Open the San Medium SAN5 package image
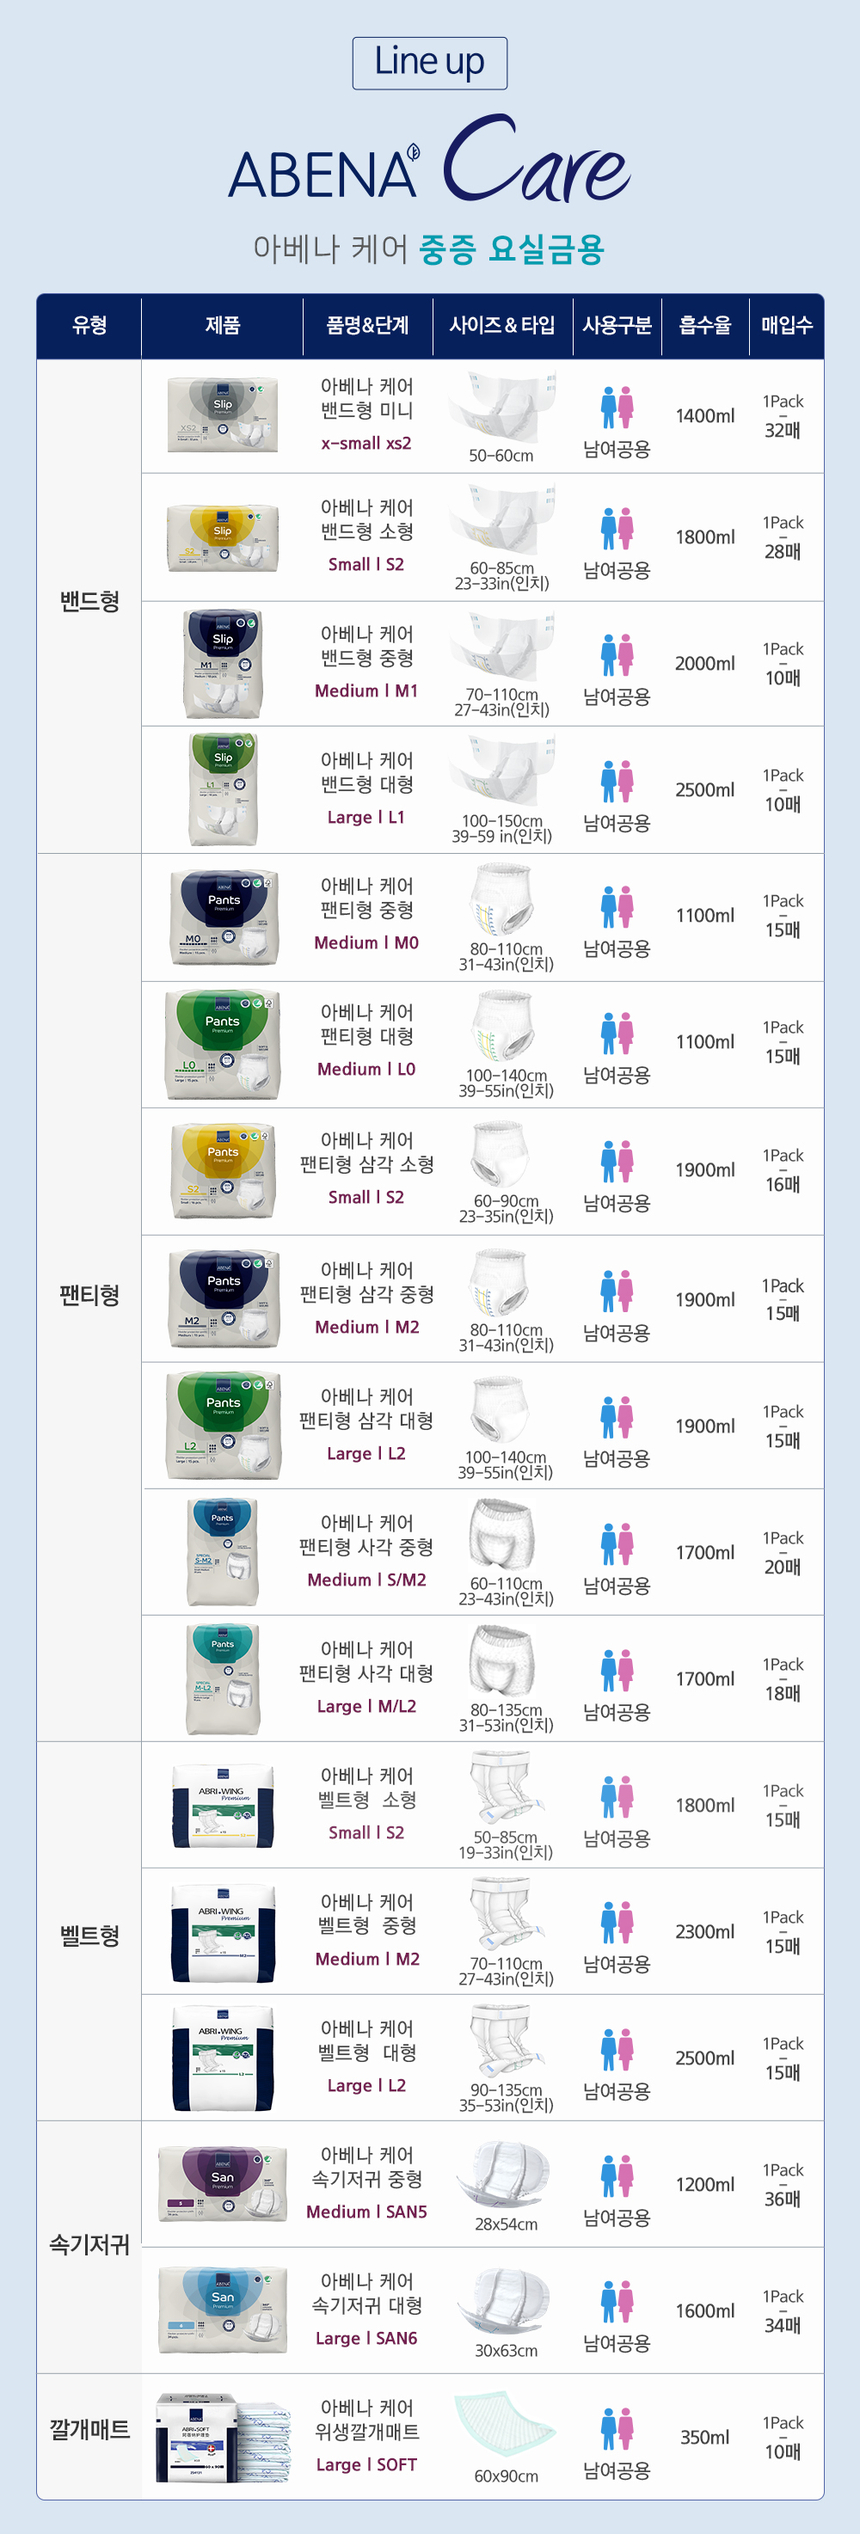Image resolution: width=860 pixels, height=2534 pixels. [x=221, y=2184]
